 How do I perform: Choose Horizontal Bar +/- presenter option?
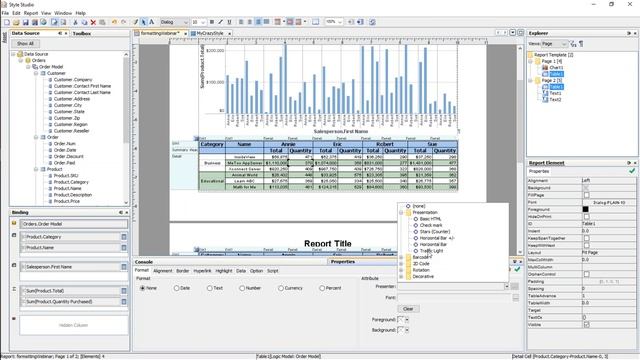click(437, 238)
